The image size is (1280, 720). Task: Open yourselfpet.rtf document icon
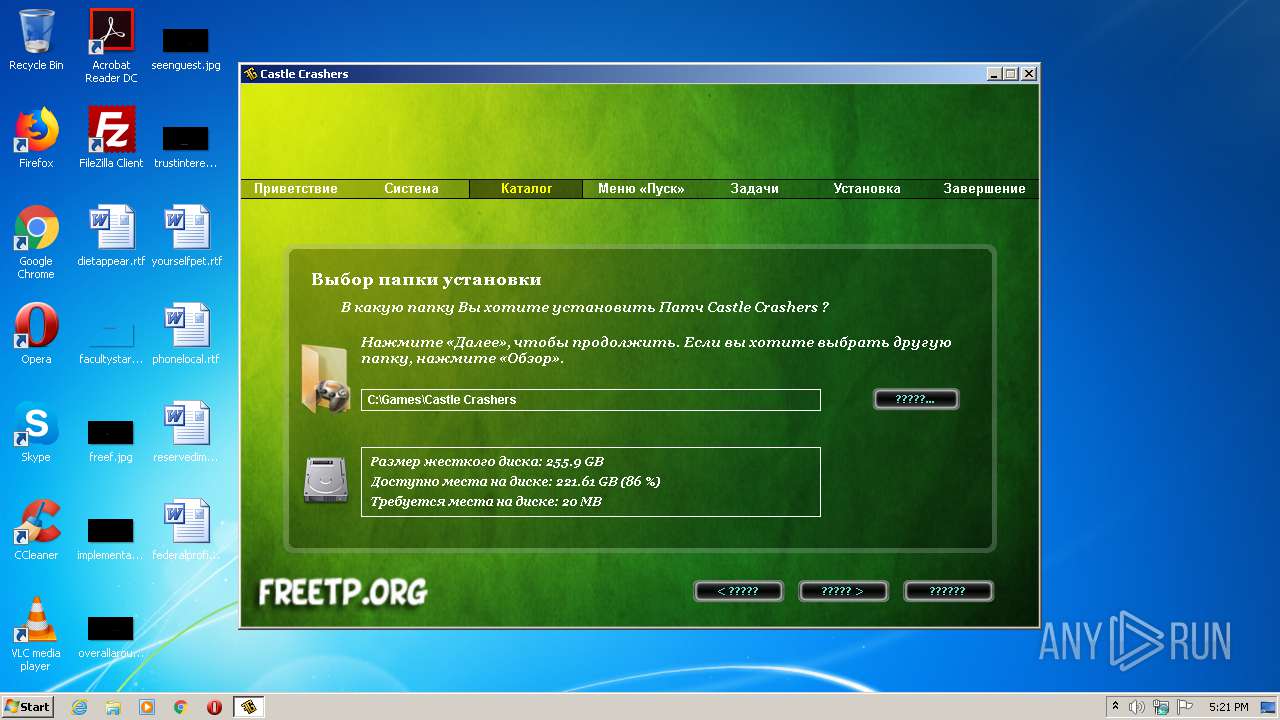click(x=187, y=236)
